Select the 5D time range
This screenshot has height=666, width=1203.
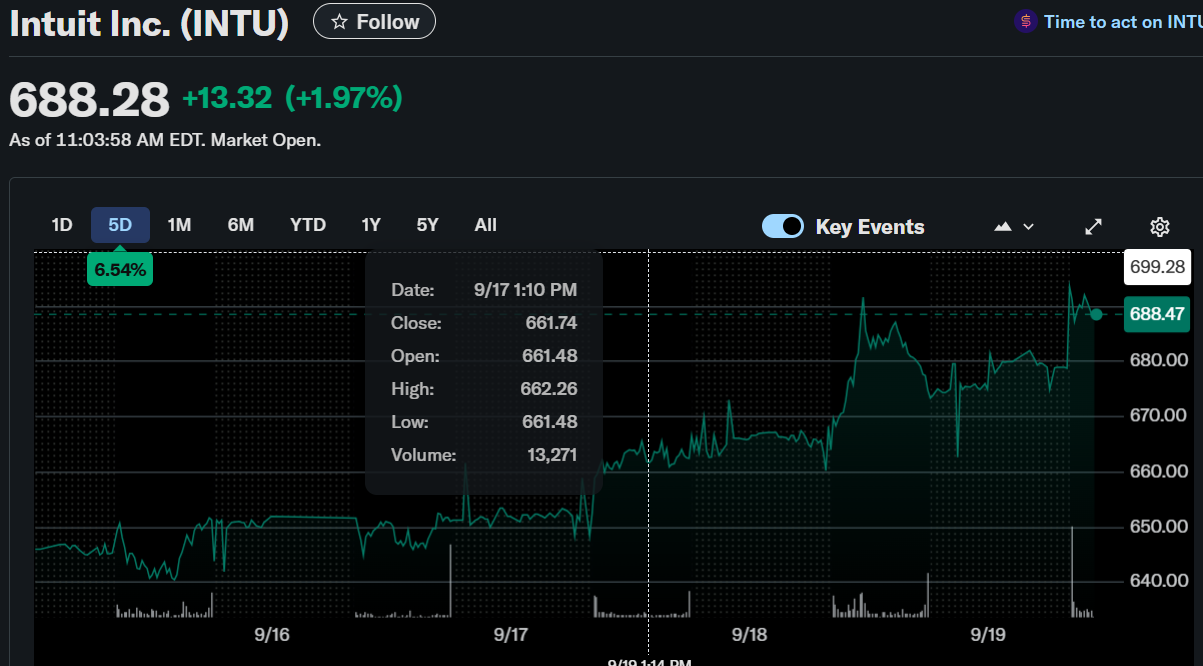tap(120, 225)
